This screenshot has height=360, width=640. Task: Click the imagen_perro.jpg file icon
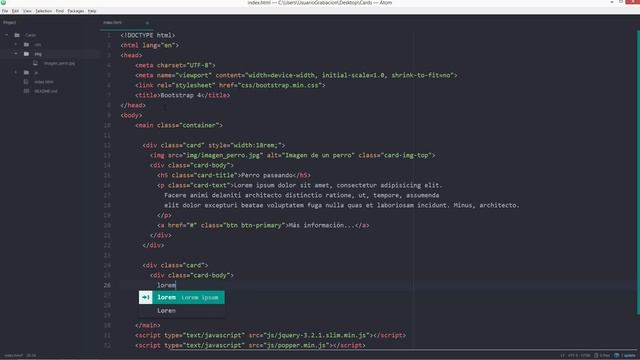(36, 63)
